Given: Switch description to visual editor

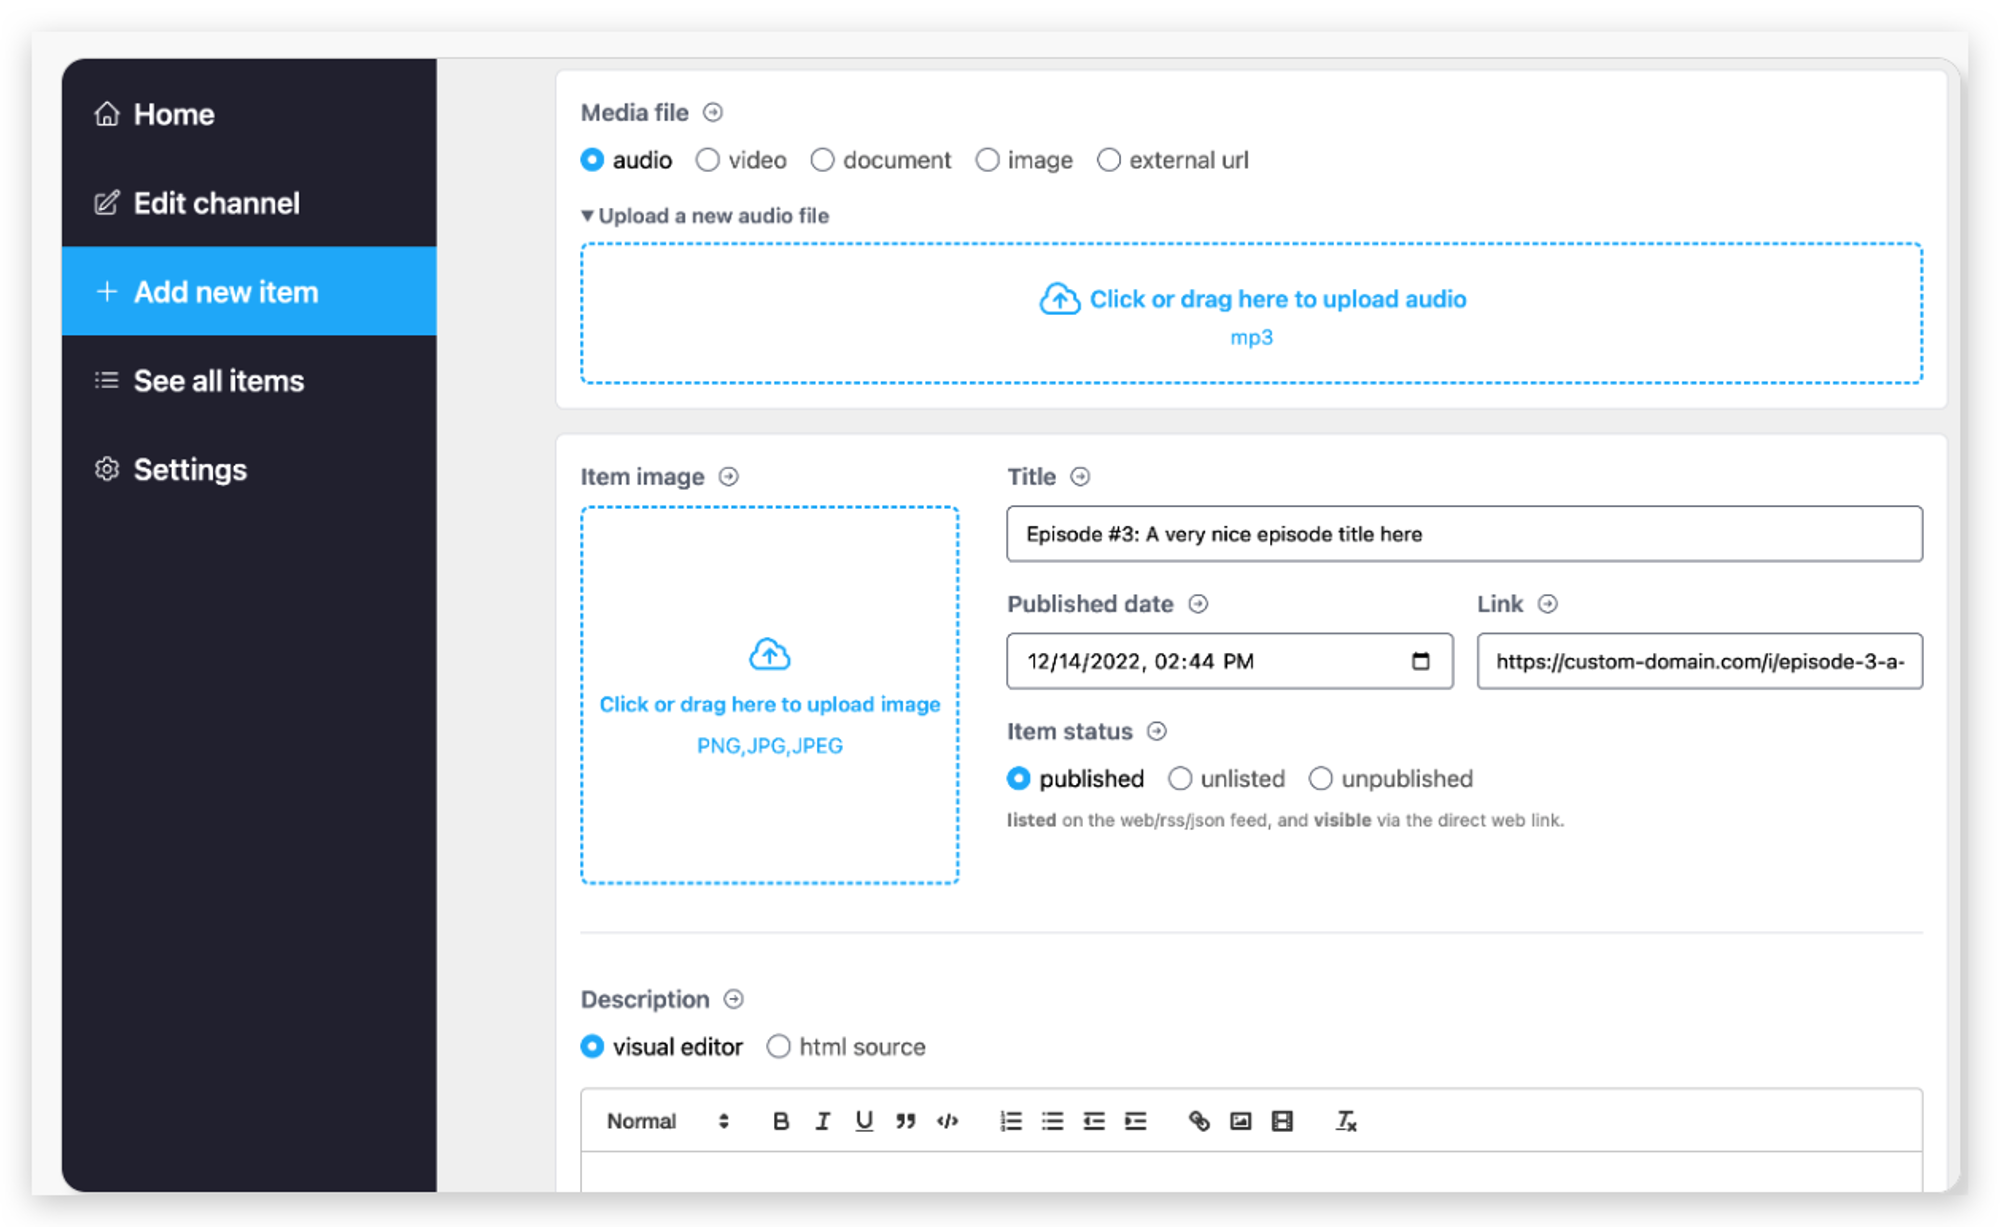Looking at the screenshot, I should pos(592,1046).
